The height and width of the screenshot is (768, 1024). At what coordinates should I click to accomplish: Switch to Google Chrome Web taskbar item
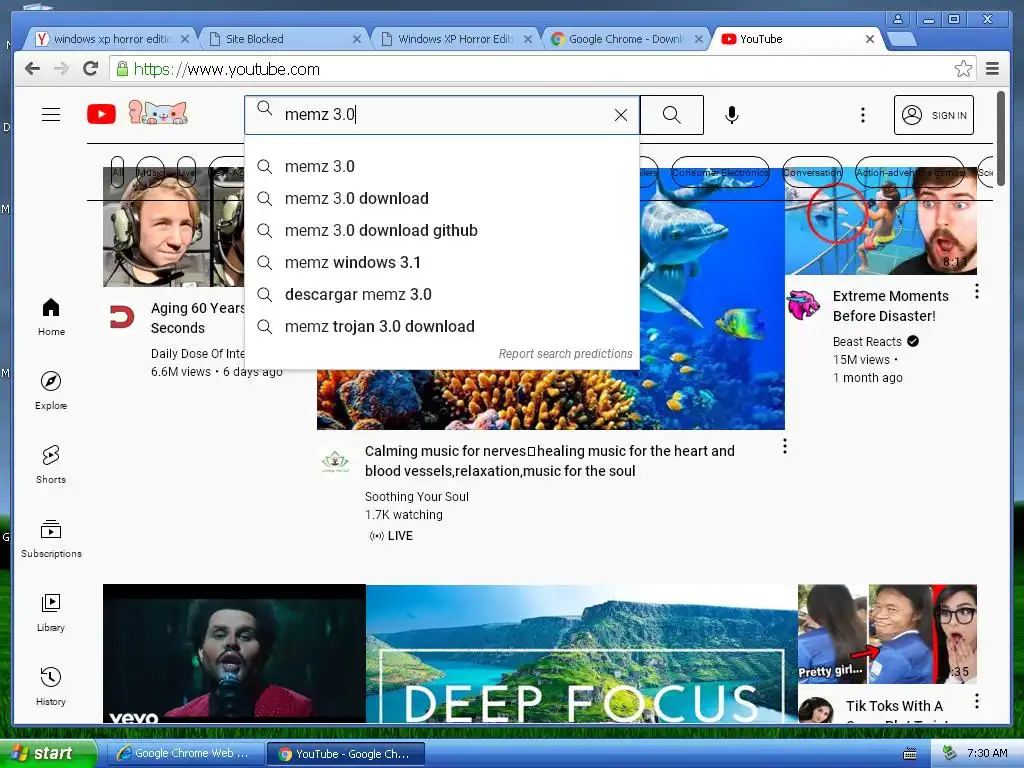(x=185, y=753)
